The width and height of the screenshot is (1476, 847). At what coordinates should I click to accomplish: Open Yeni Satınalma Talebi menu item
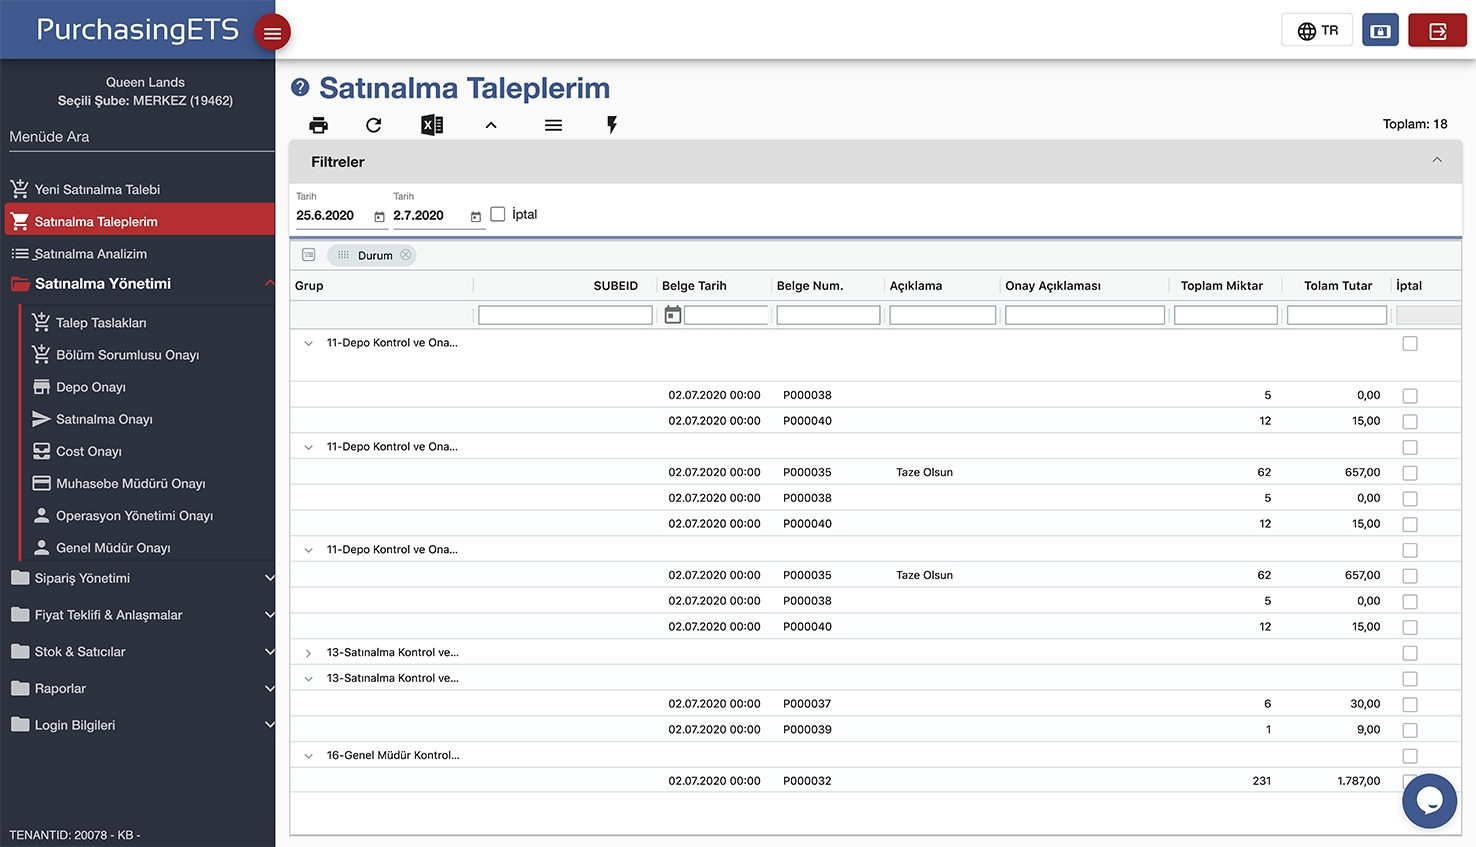(x=97, y=189)
